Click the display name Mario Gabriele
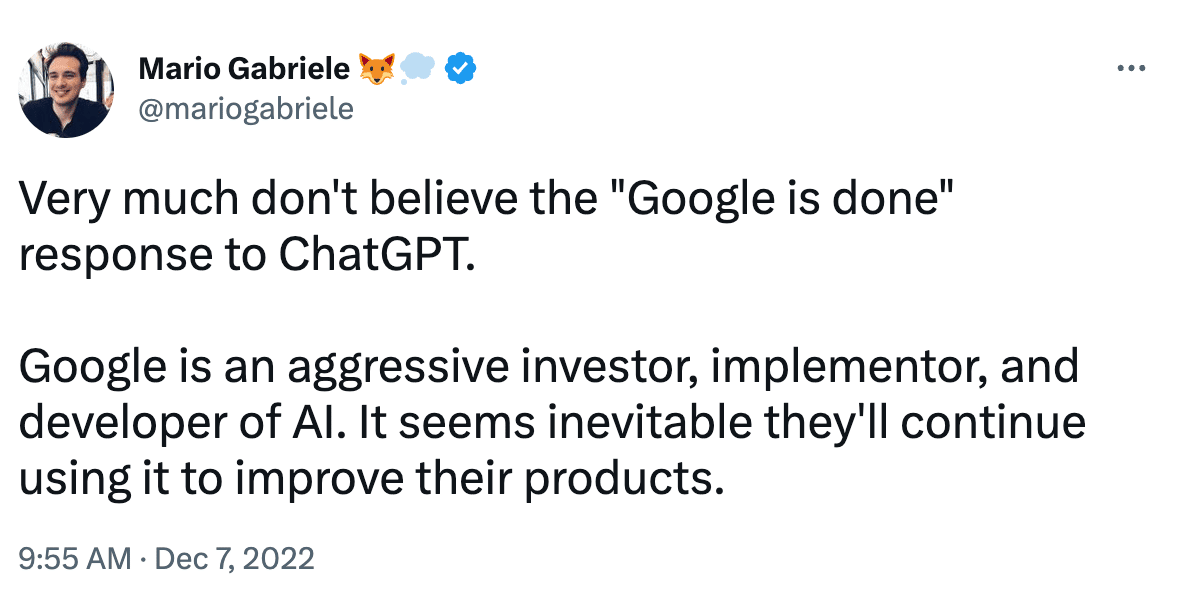Viewport: 1178px width, 610px height. (244, 69)
